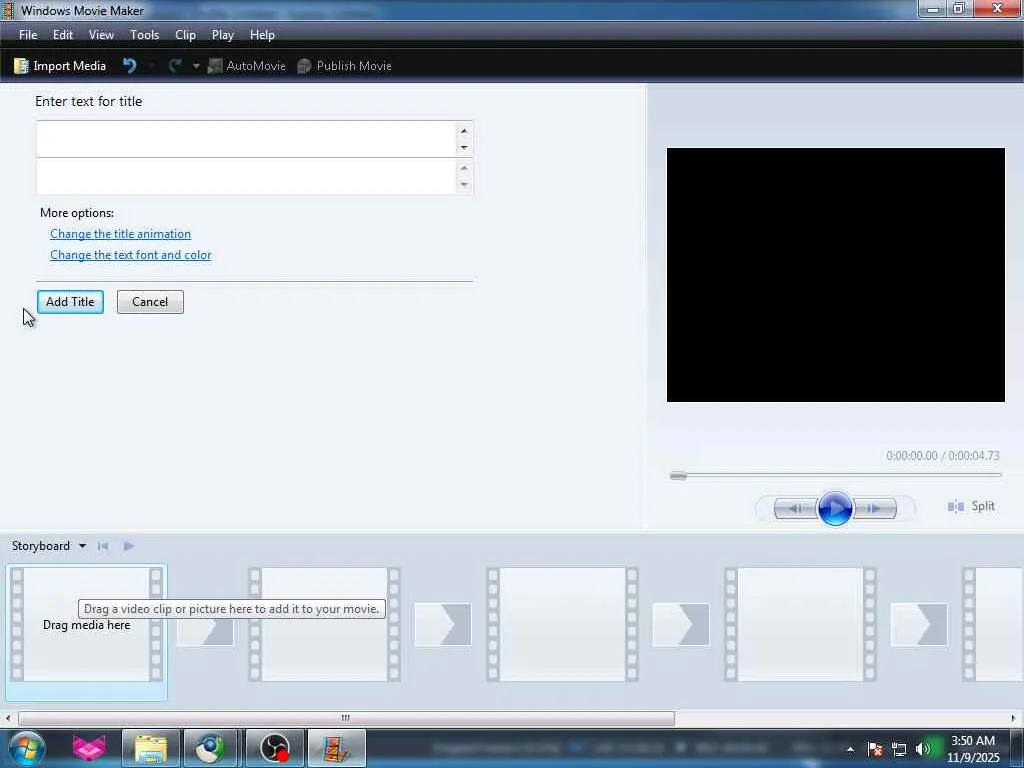Open the Edit menu
Screen dimensions: 1024x768
pos(63,35)
